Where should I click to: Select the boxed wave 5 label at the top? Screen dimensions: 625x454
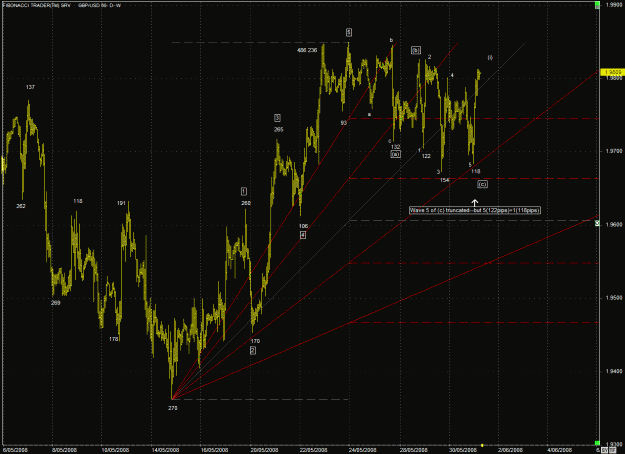[x=349, y=32]
